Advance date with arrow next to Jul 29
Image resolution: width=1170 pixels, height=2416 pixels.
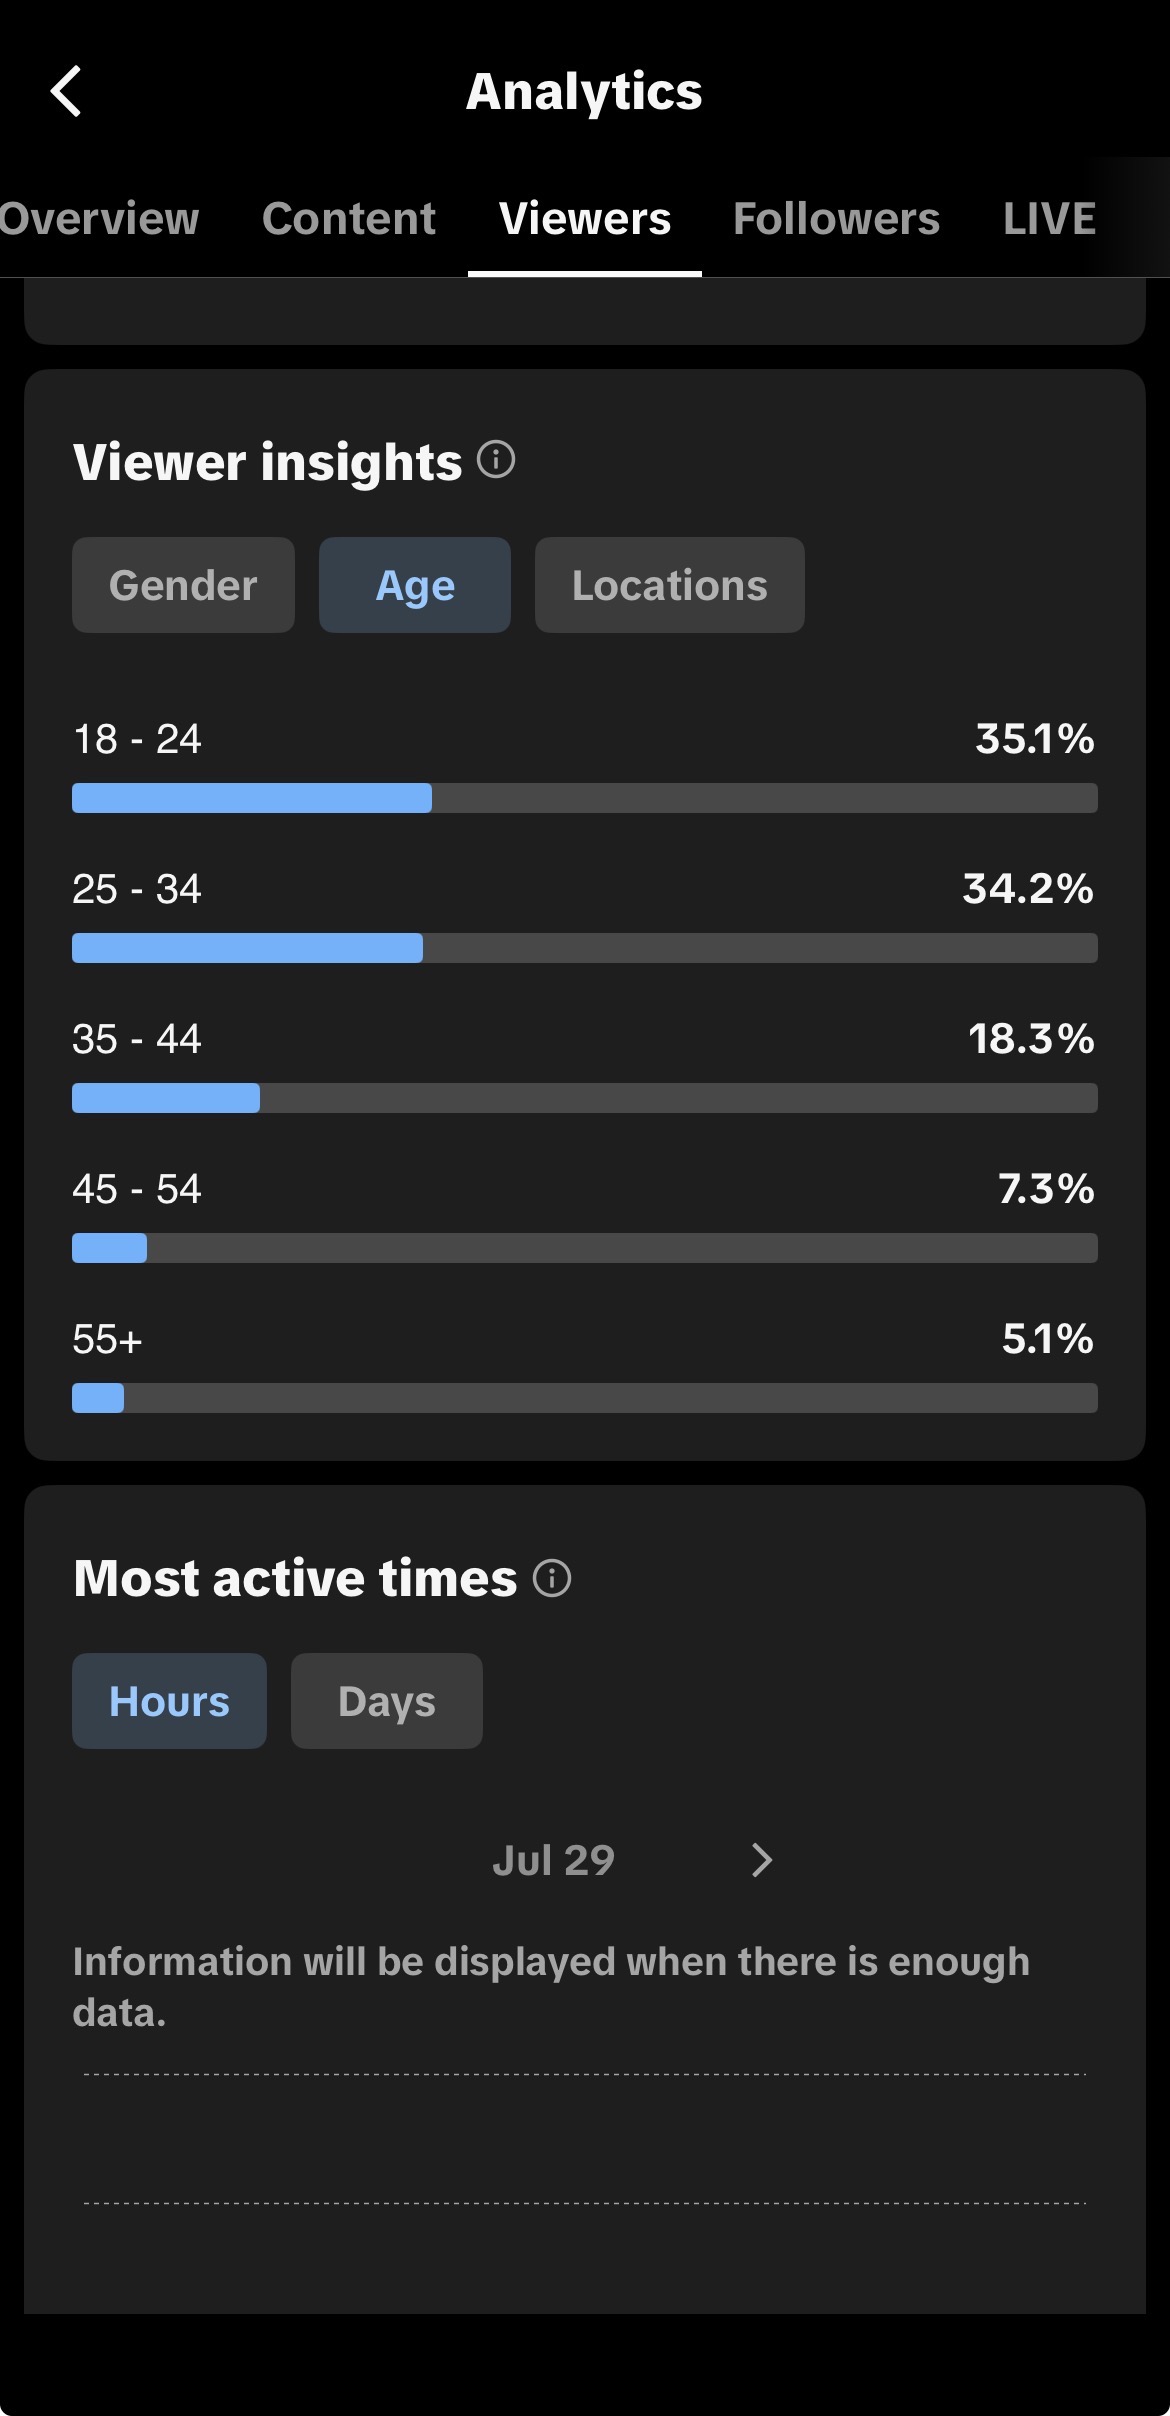[762, 1860]
